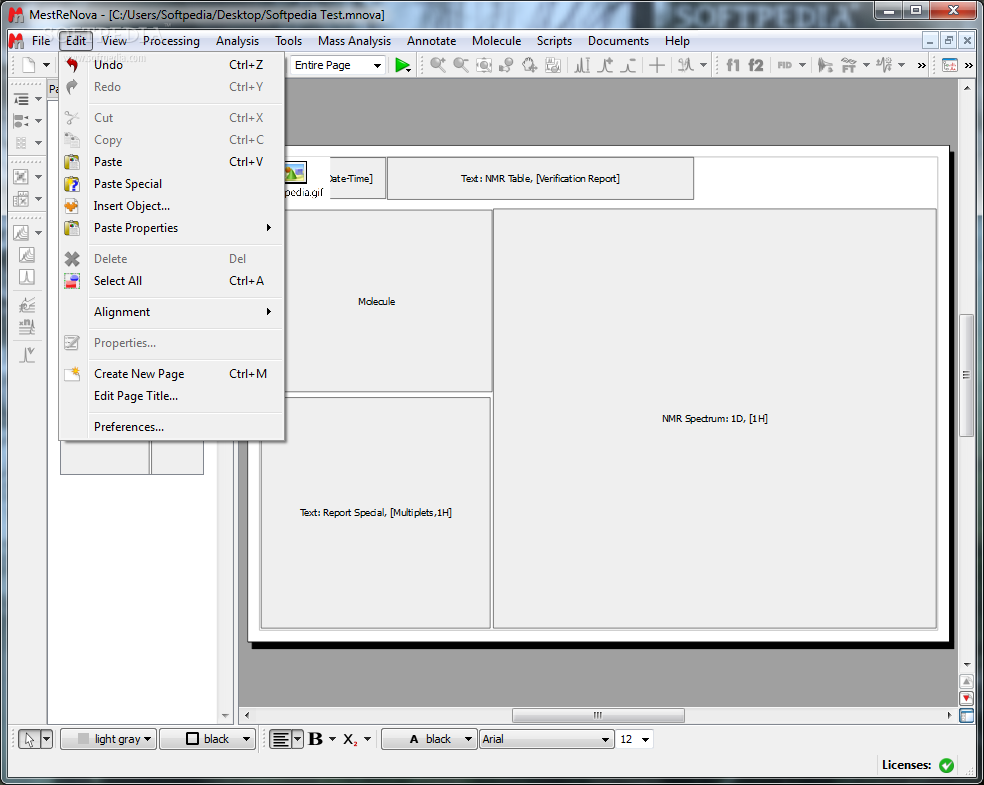Toggle left text alignment button

[x=281, y=739]
